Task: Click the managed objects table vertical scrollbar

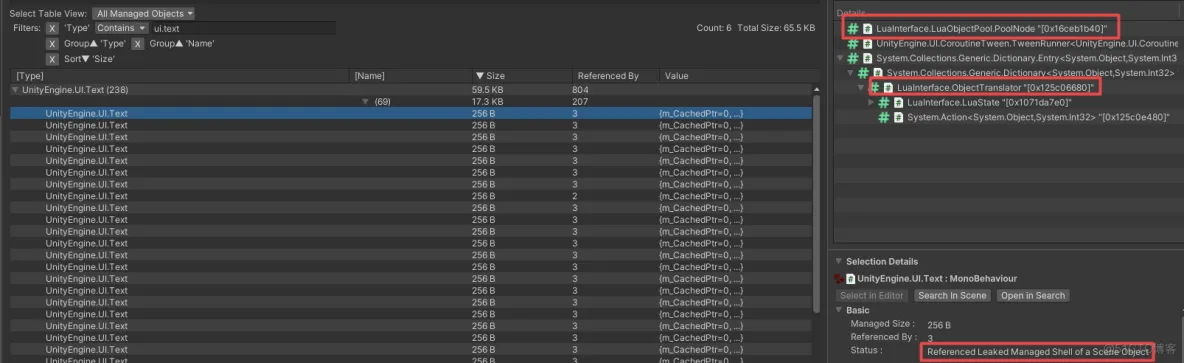Action: coord(816,204)
